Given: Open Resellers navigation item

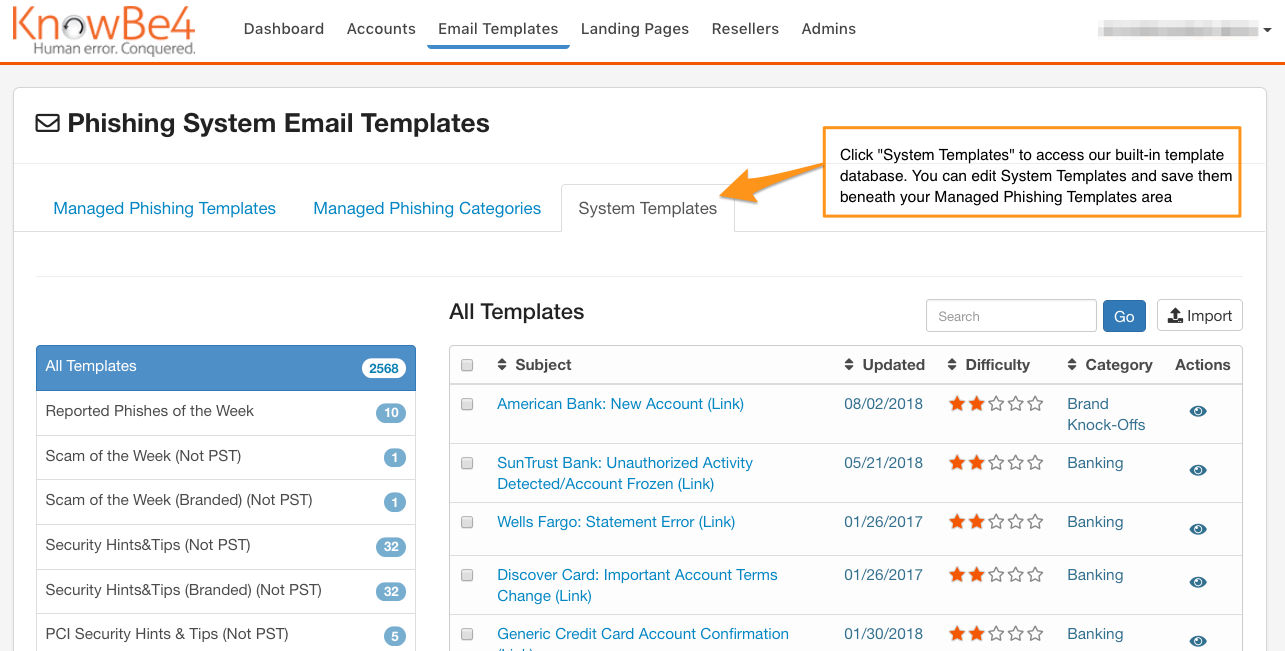Looking at the screenshot, I should 745,29.
